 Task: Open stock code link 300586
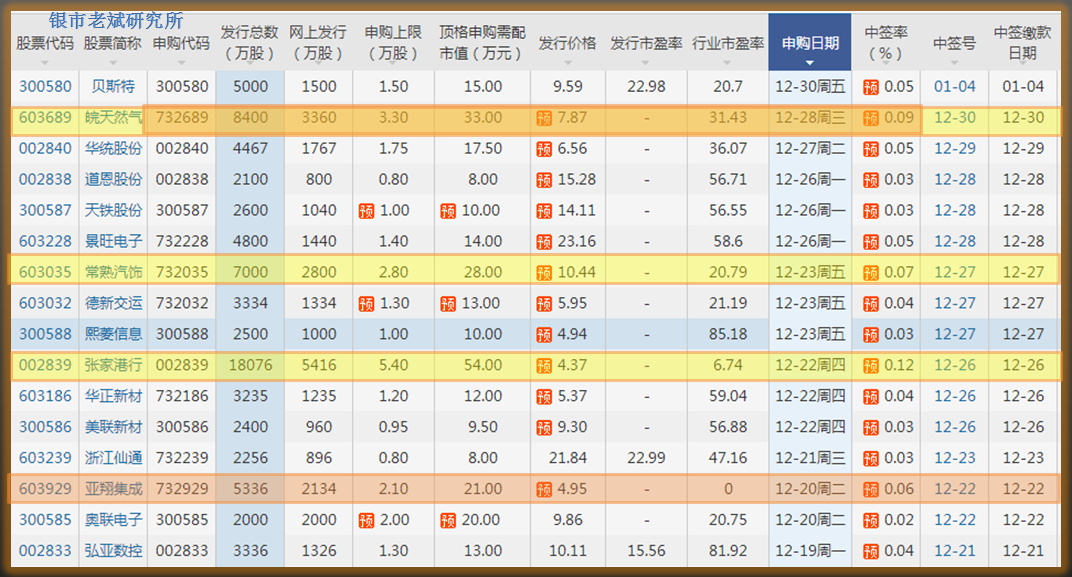(x=45, y=427)
